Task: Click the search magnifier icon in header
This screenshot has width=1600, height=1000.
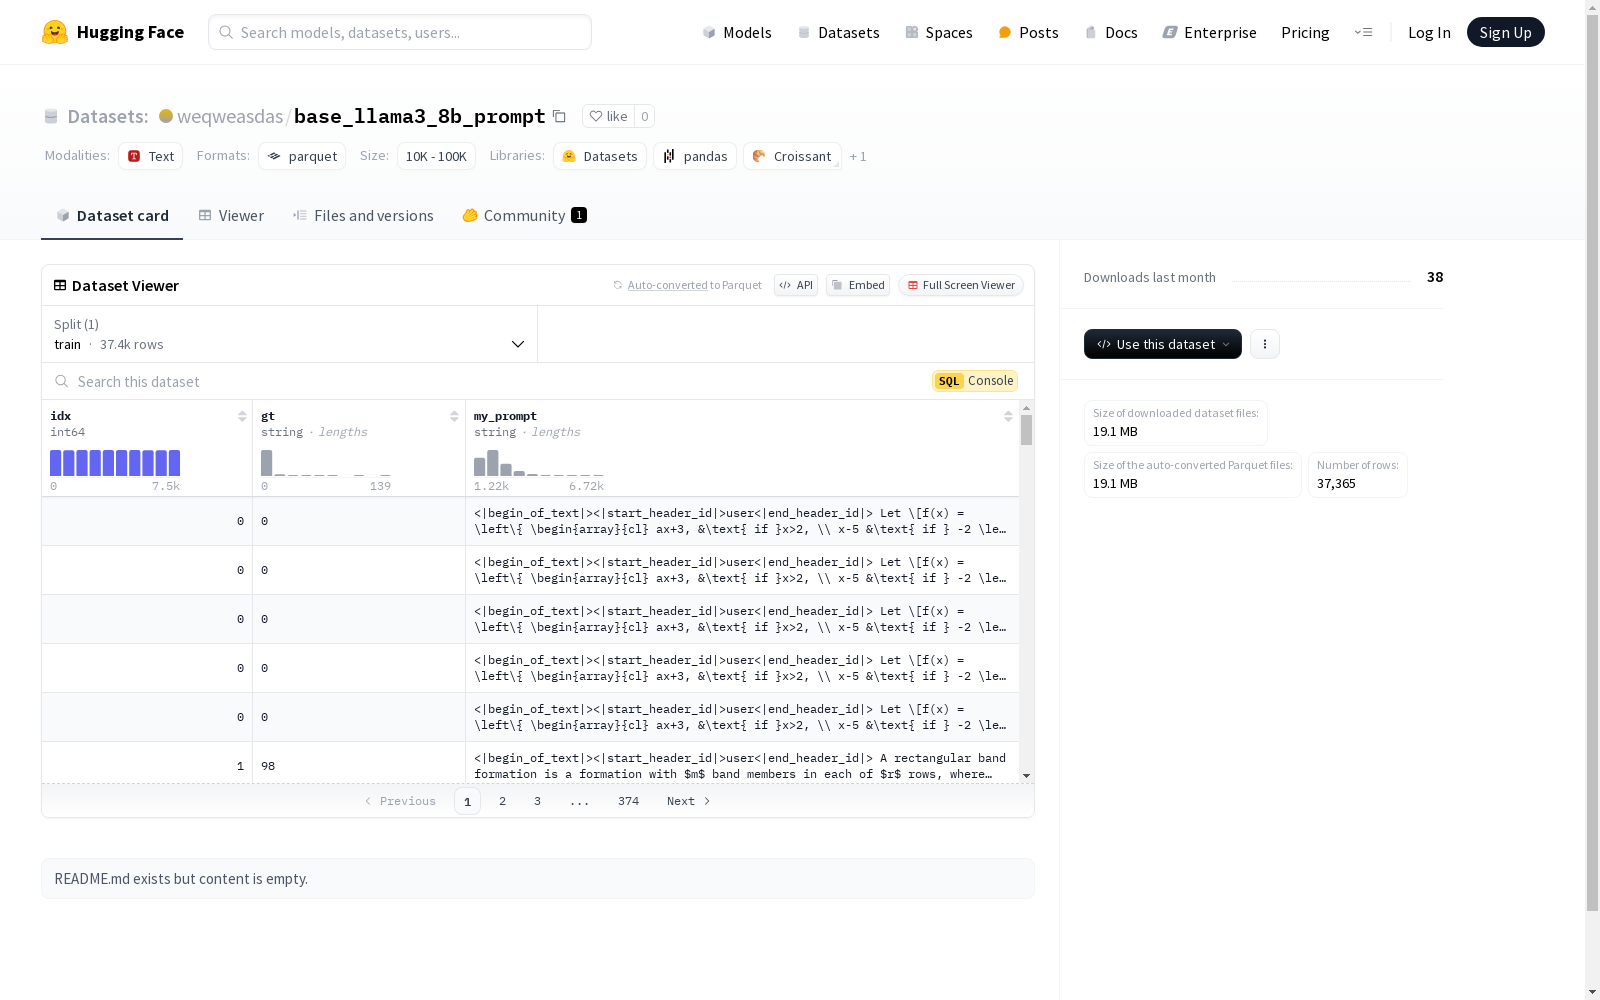Action: click(x=226, y=32)
